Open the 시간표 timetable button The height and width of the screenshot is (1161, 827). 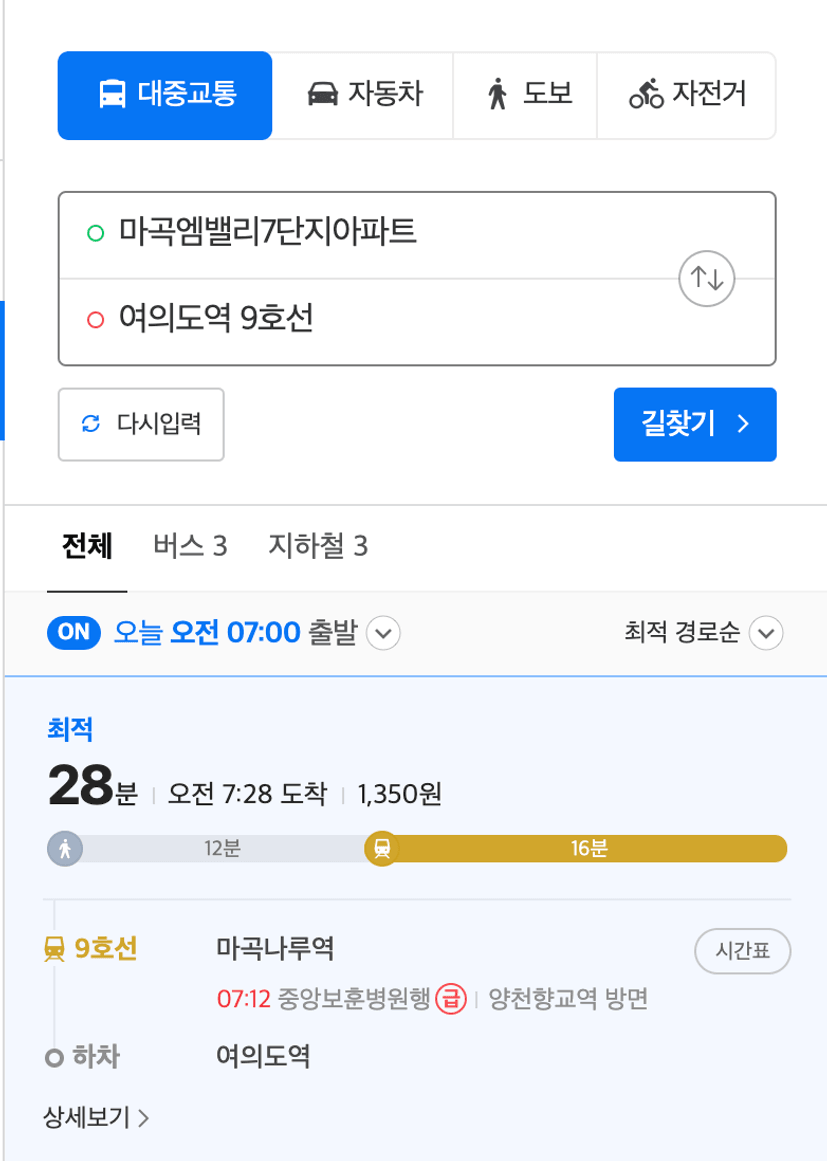[x=743, y=951]
